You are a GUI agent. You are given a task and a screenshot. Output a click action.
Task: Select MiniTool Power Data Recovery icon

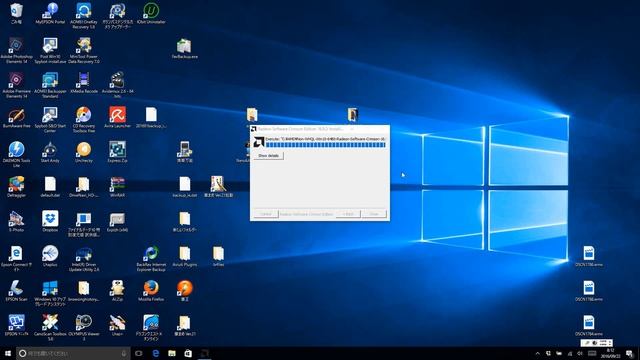click(x=84, y=51)
